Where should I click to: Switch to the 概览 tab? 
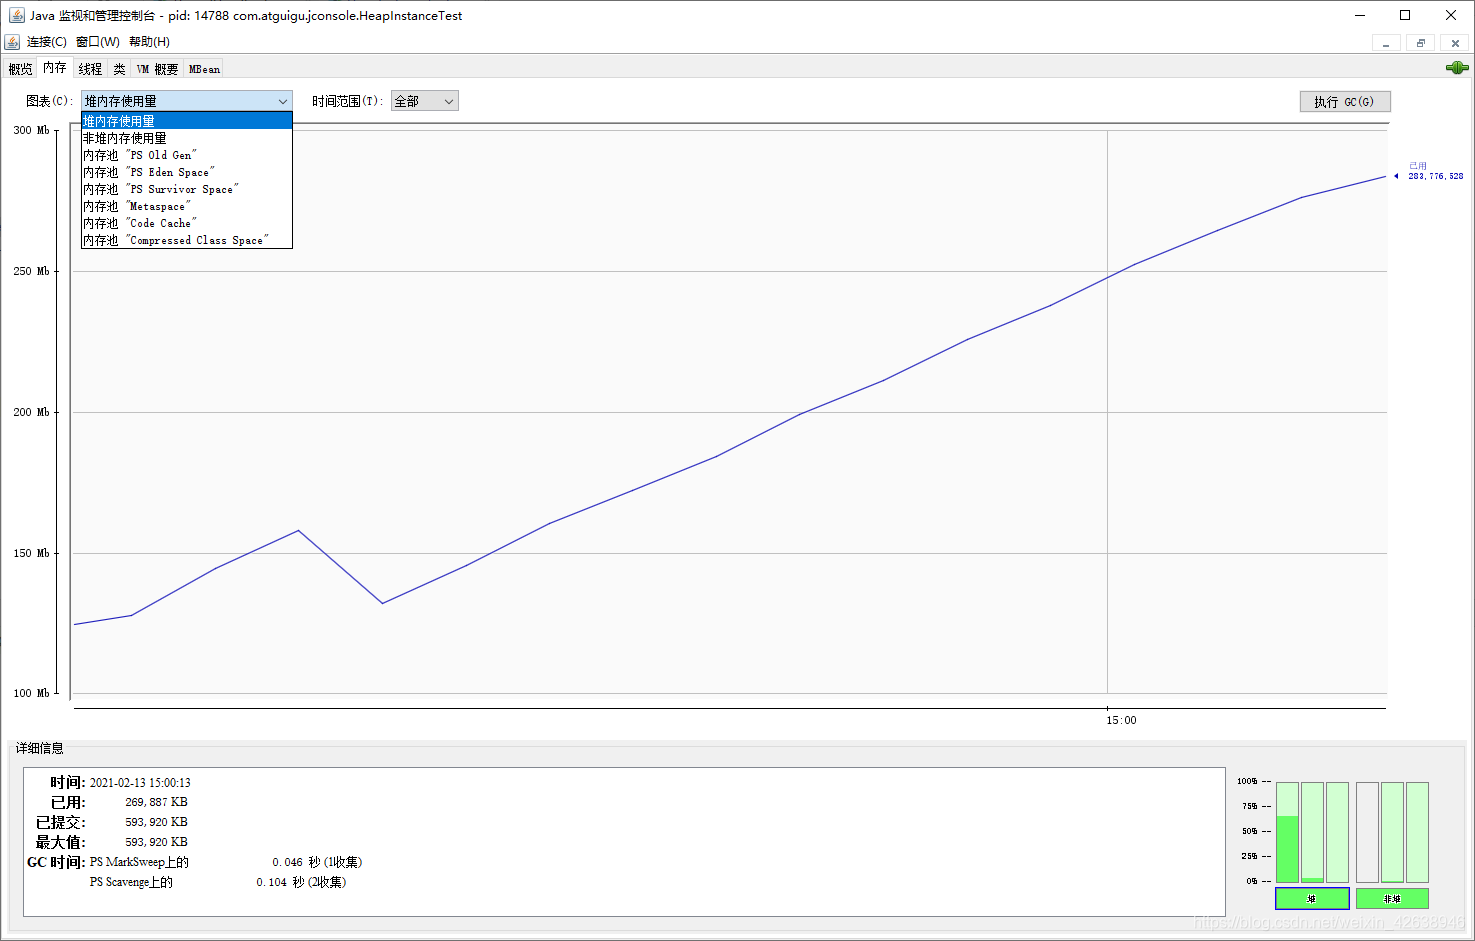[20, 69]
